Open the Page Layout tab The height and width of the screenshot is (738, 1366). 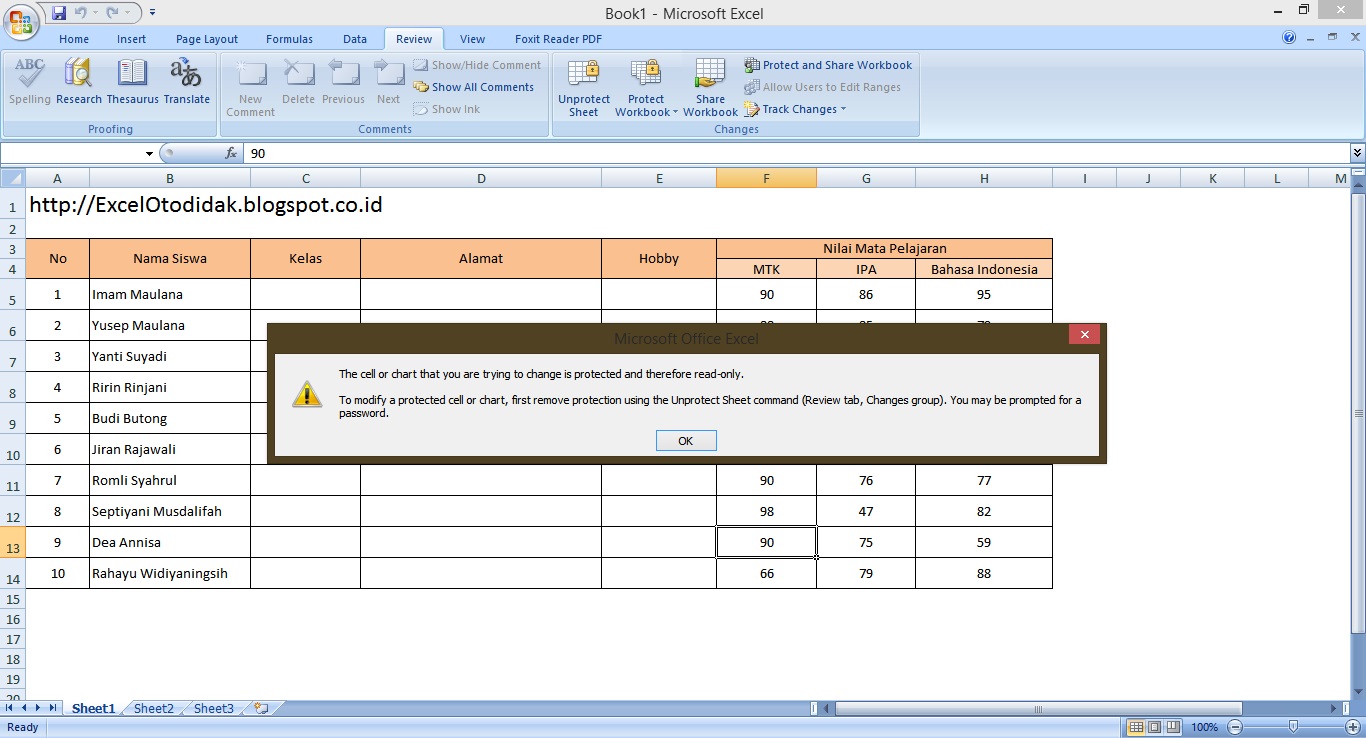[207, 39]
